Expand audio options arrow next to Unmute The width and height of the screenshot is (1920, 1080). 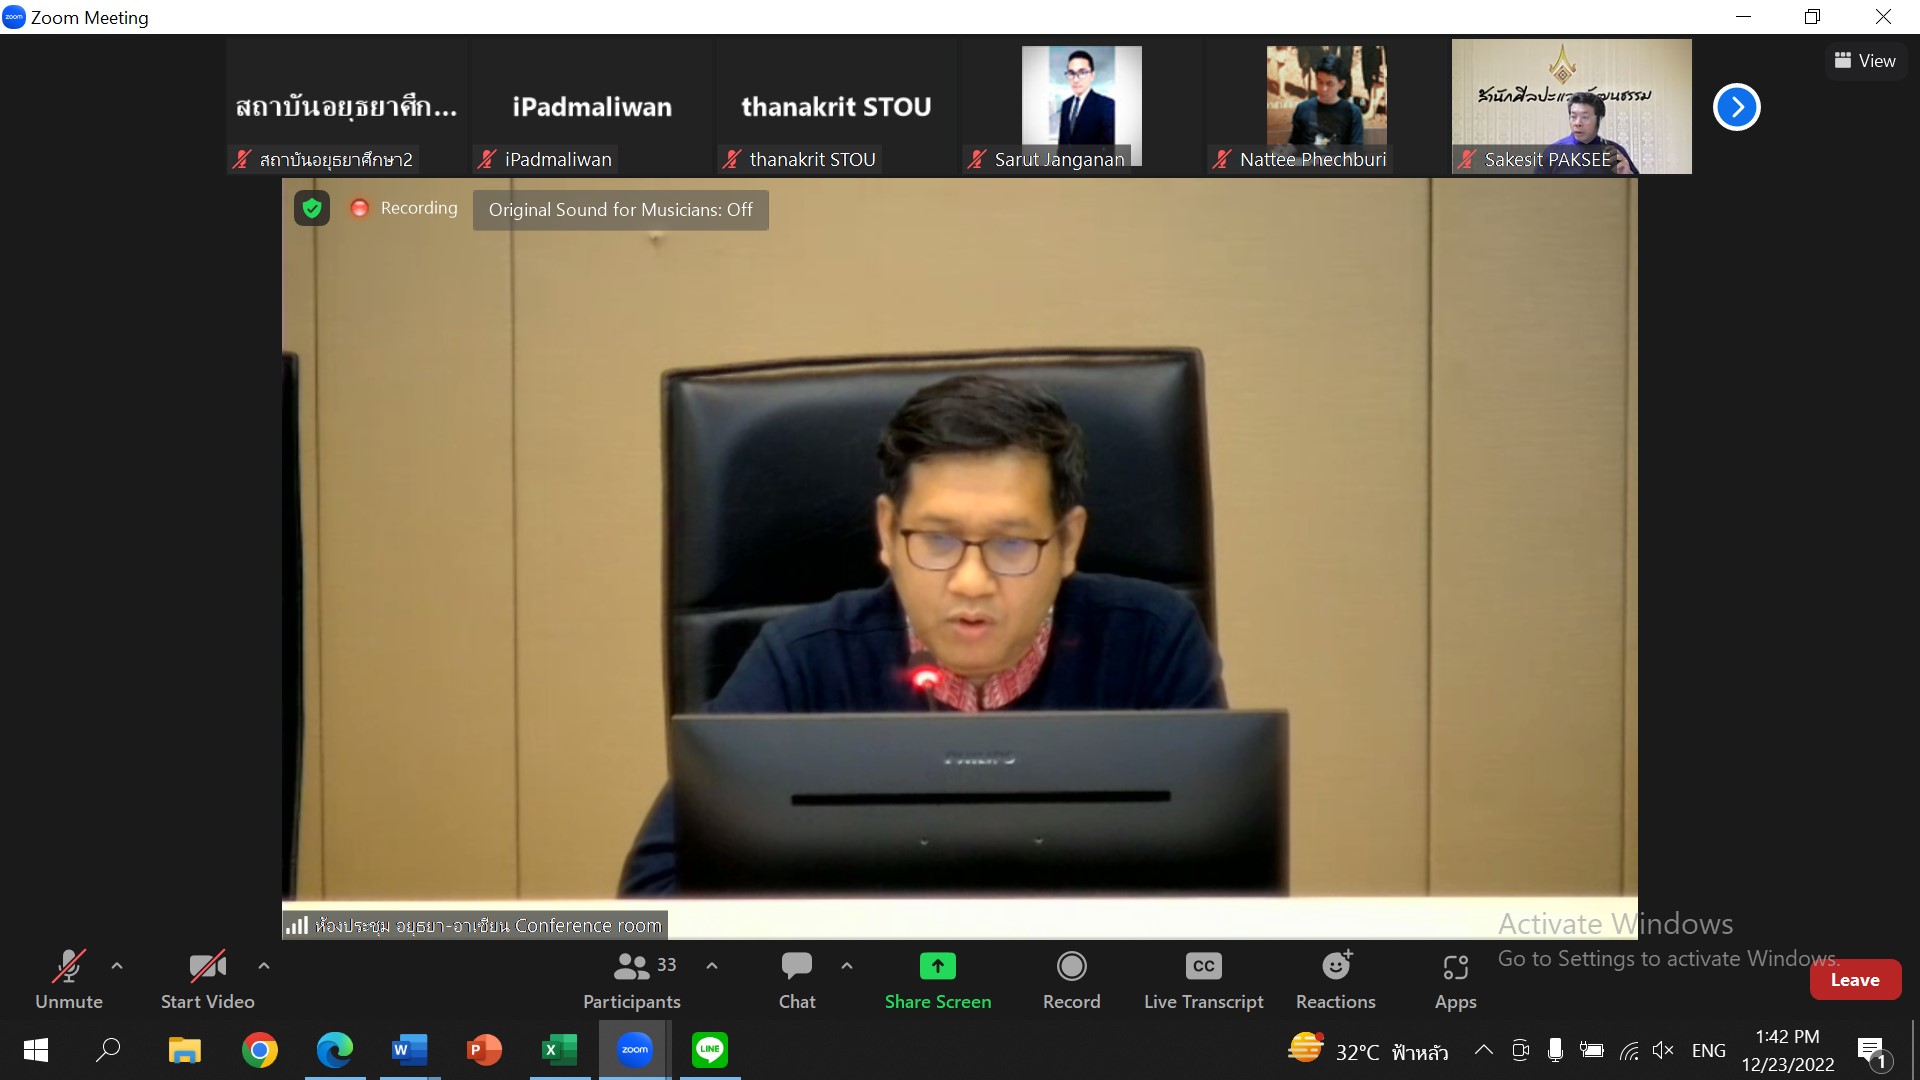117,966
